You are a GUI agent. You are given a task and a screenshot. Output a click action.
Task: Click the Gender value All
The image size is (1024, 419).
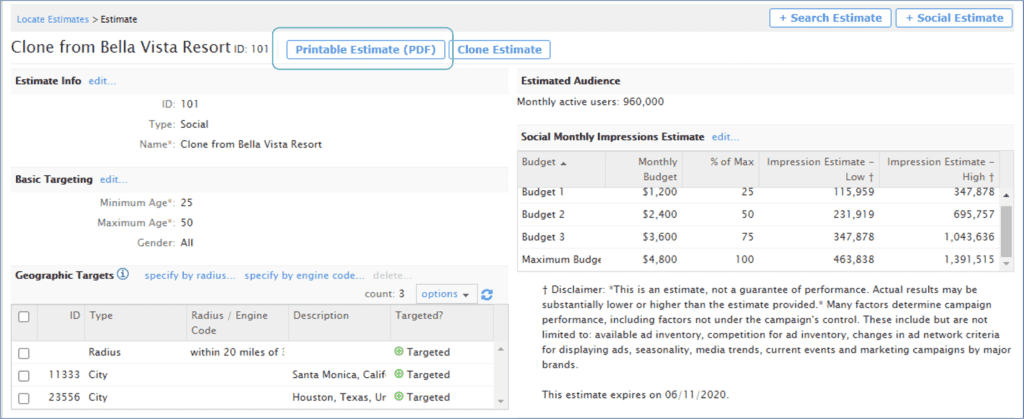[x=187, y=243]
